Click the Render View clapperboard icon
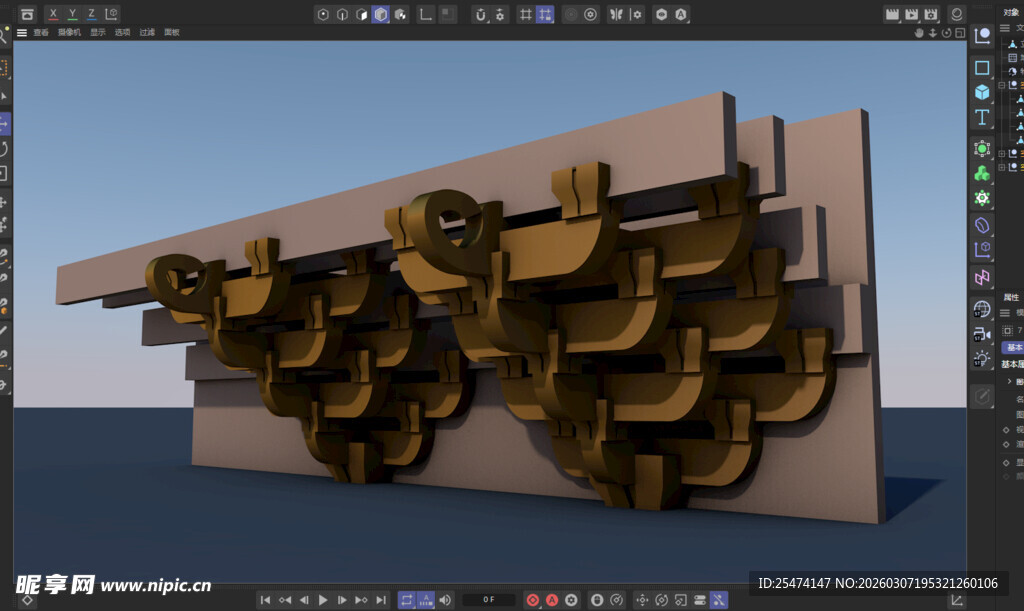This screenshot has height=611, width=1024. coord(892,14)
